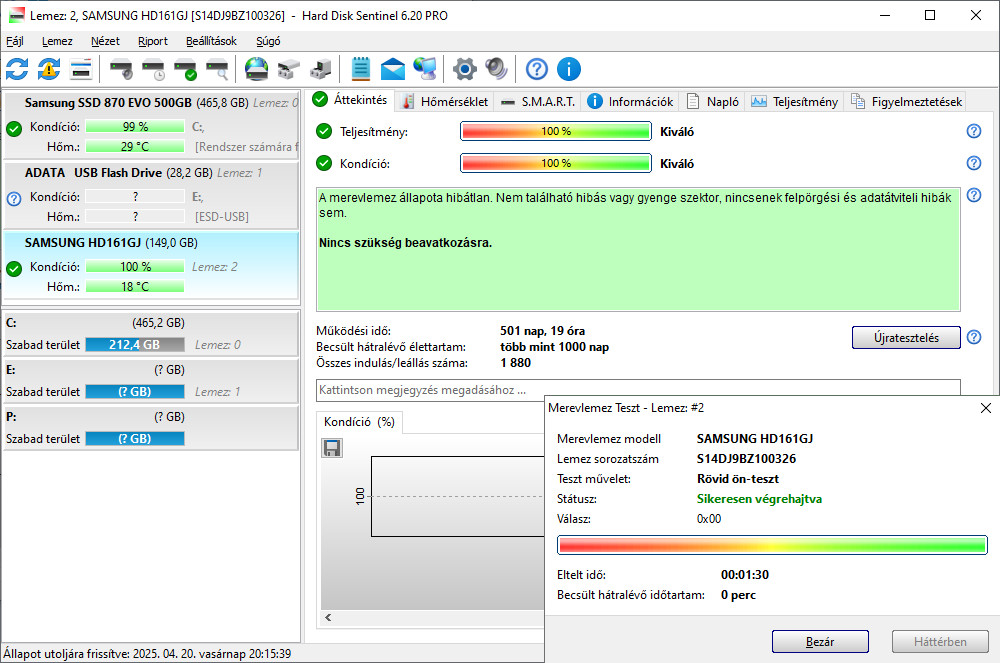This screenshot has height=663, width=1000.
Task: Click the C: partition 212,4 GB free bar
Action: (135, 345)
